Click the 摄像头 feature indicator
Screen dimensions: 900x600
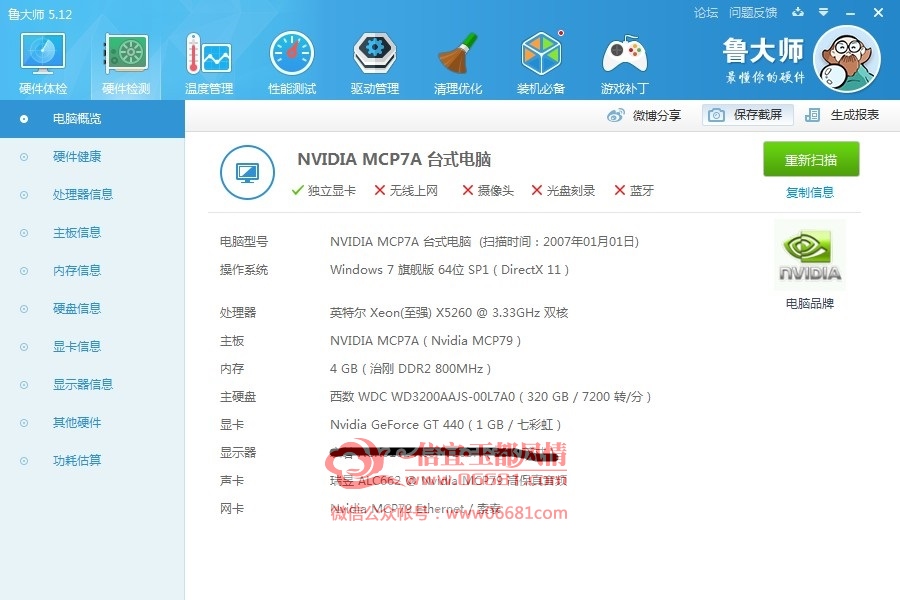488,191
